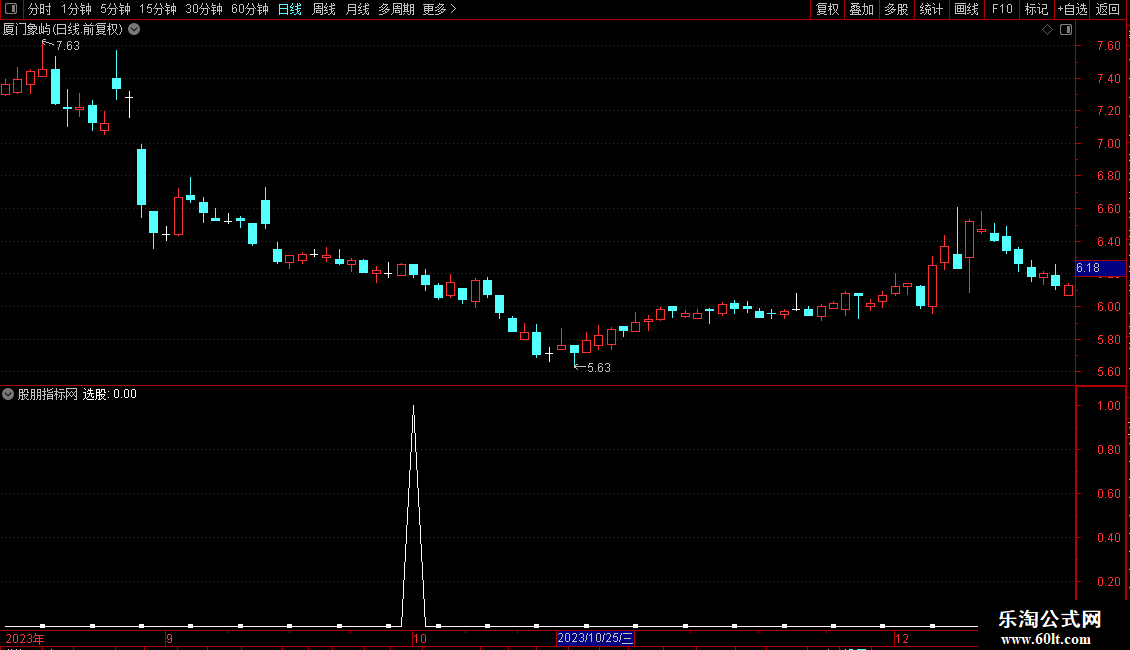The height and width of the screenshot is (650, 1130).
Task: Select the 周线 weekly chart tab
Action: click(324, 9)
